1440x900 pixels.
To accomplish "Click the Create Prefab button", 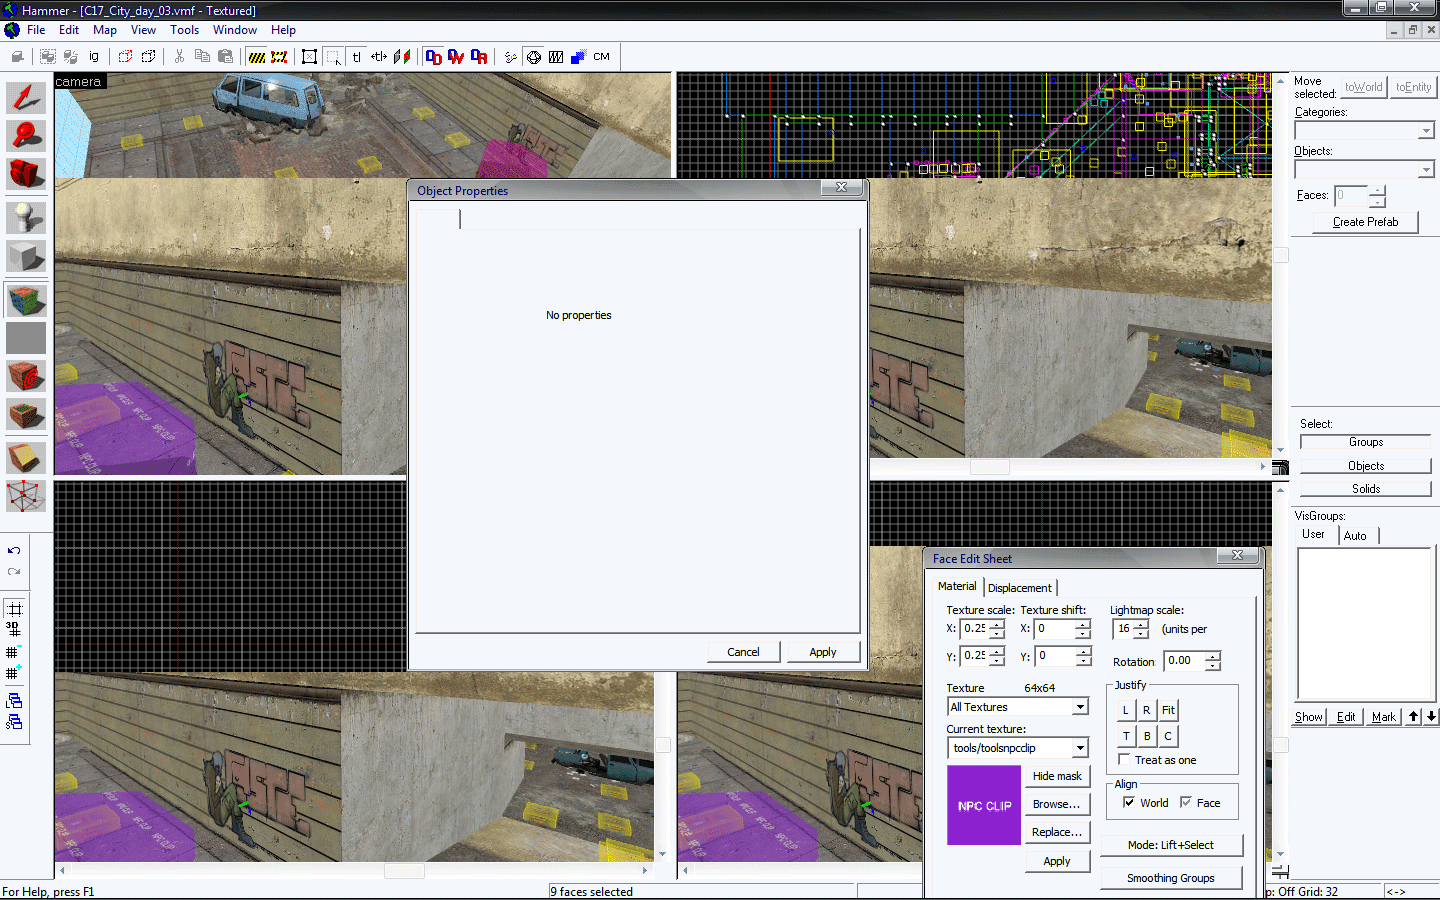I will [1366, 222].
